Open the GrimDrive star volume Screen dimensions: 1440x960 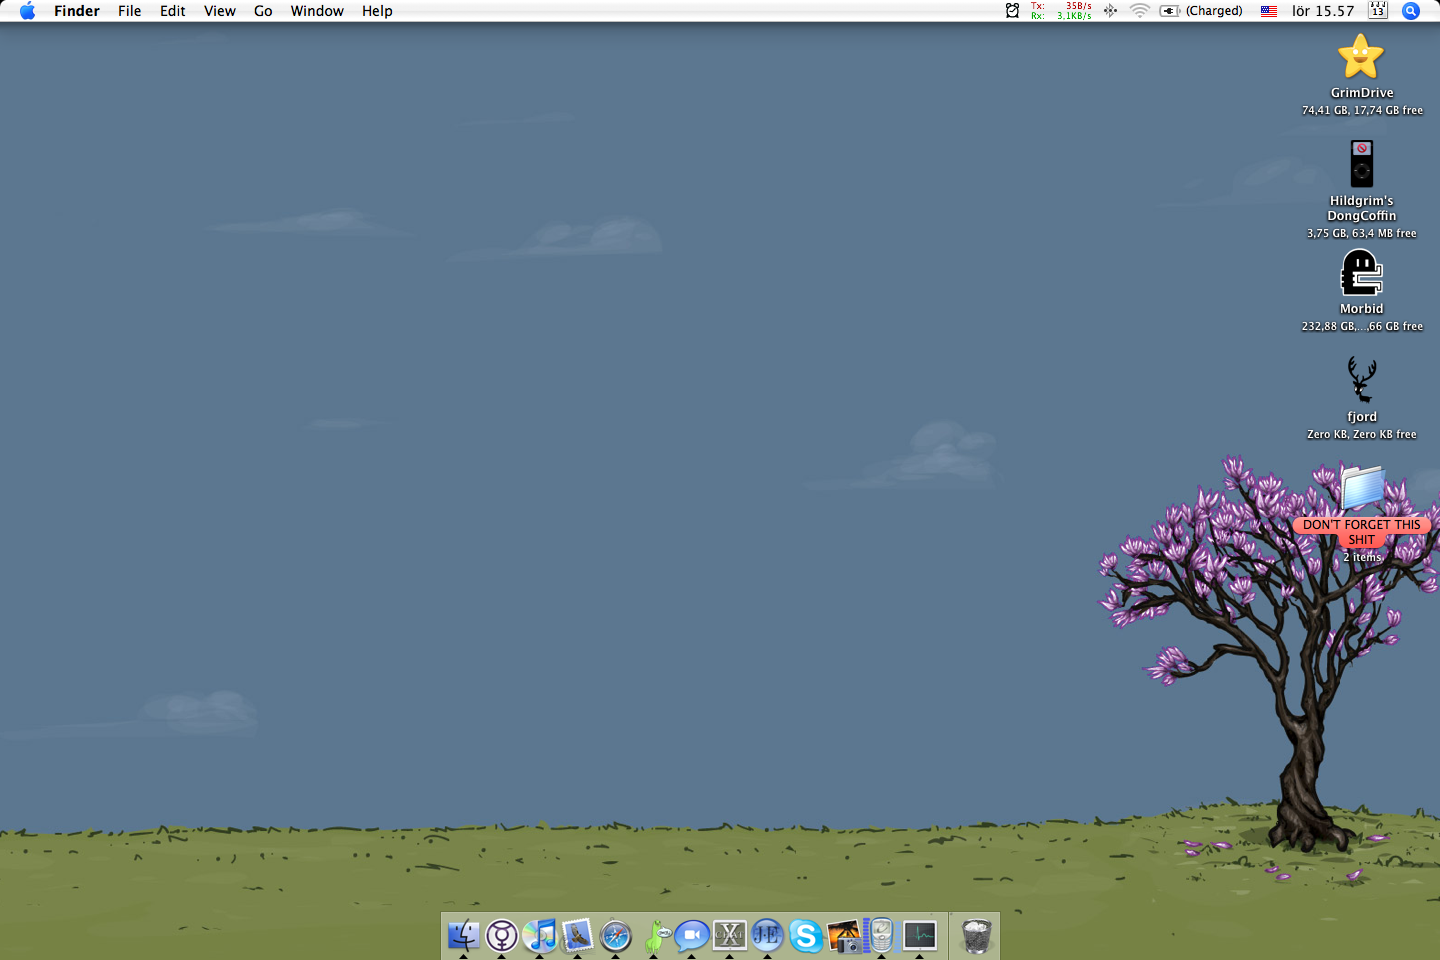click(1361, 57)
